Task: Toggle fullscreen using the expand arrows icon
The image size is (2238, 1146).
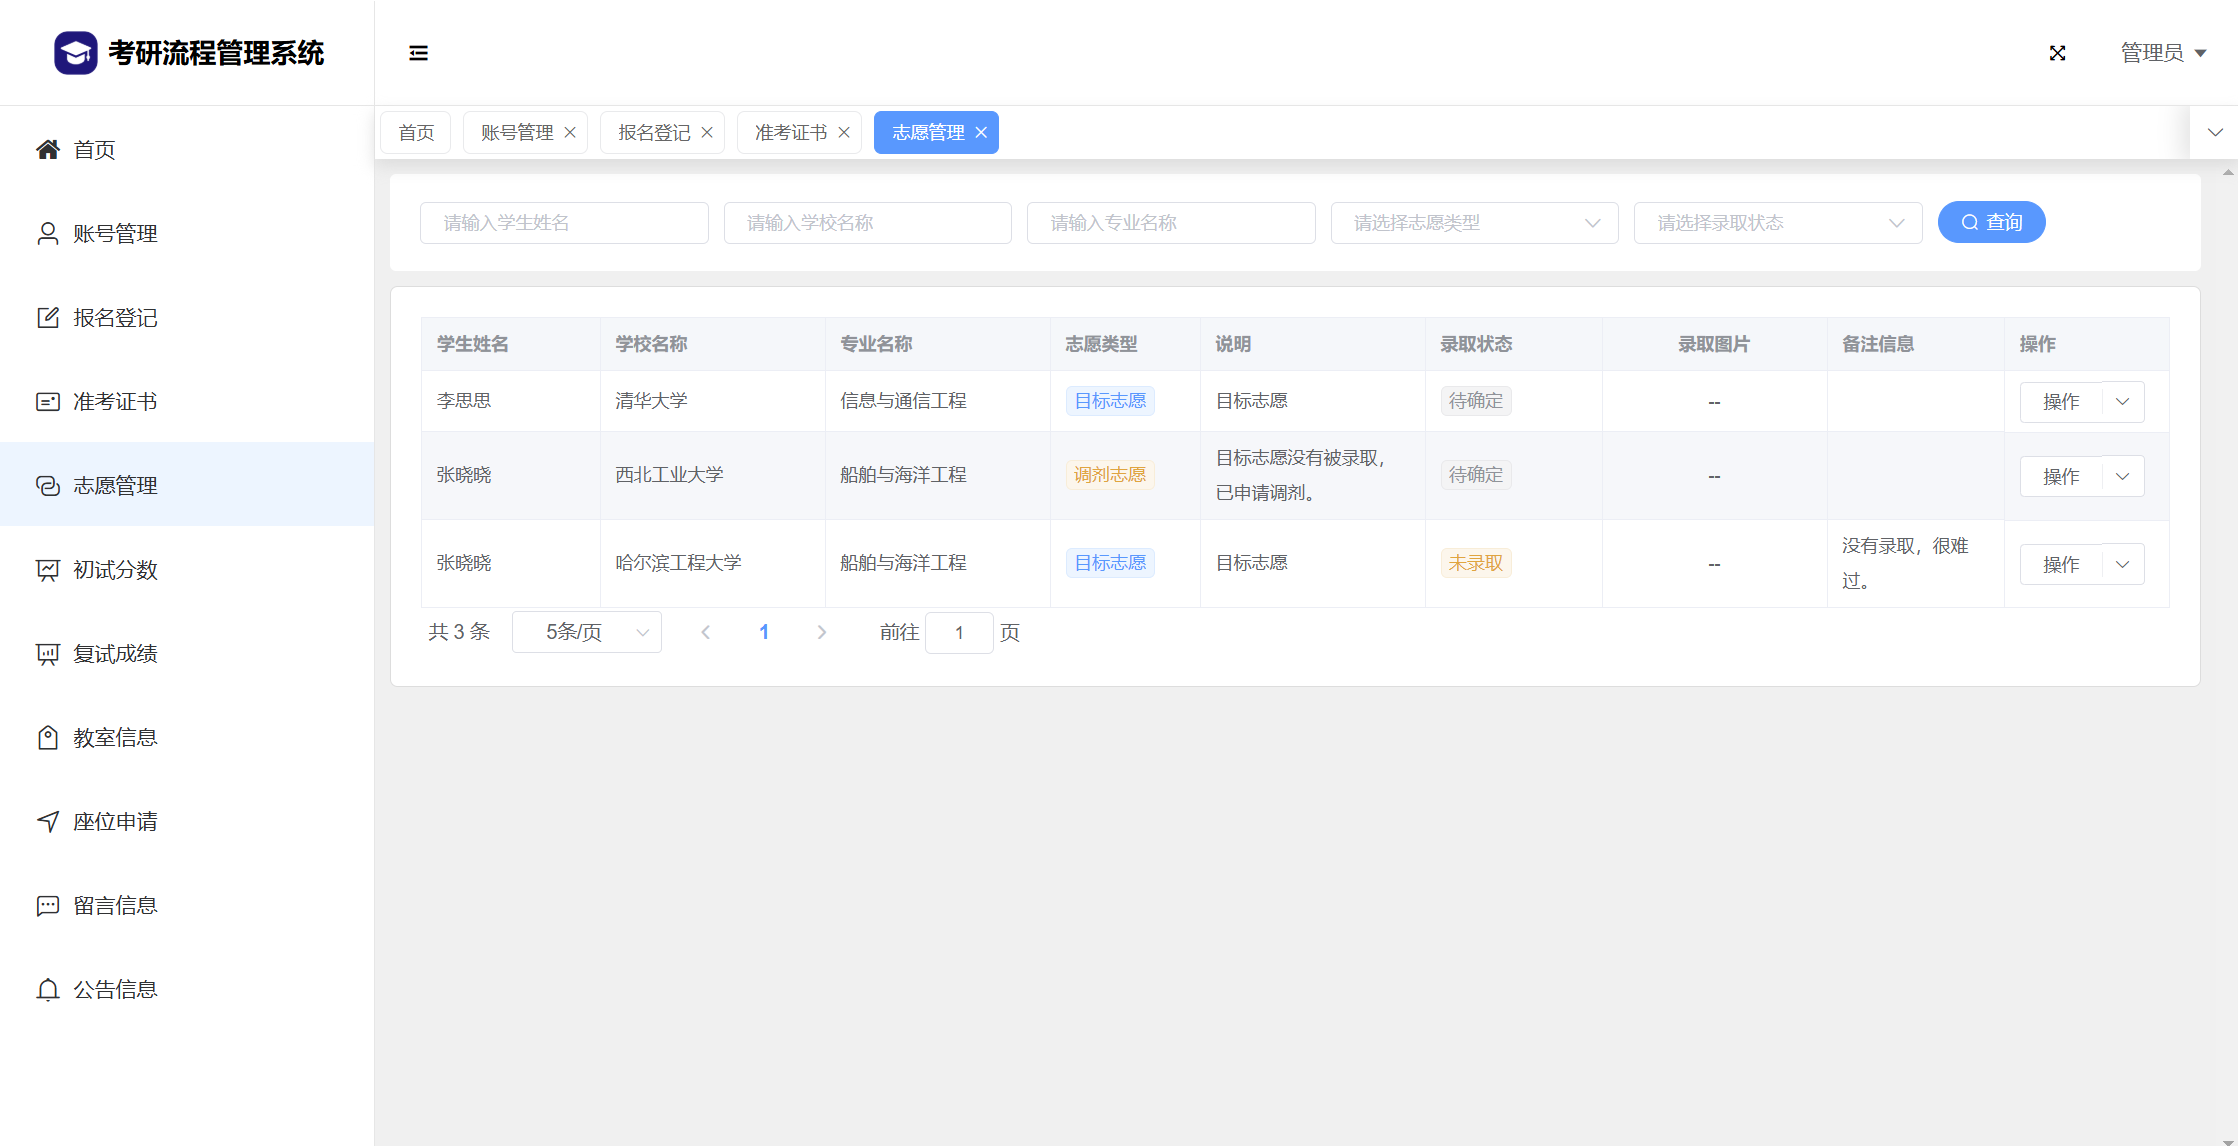Action: coord(2057,53)
